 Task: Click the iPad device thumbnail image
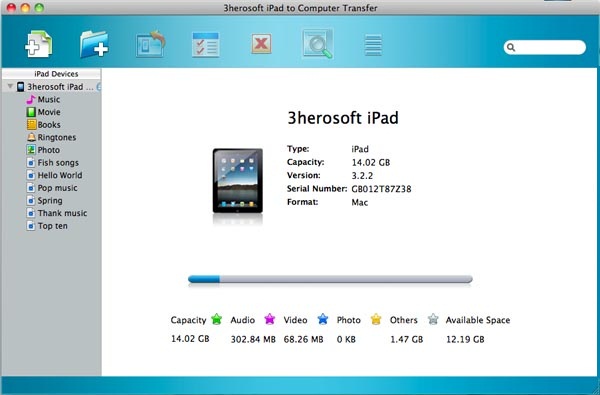[x=238, y=181]
